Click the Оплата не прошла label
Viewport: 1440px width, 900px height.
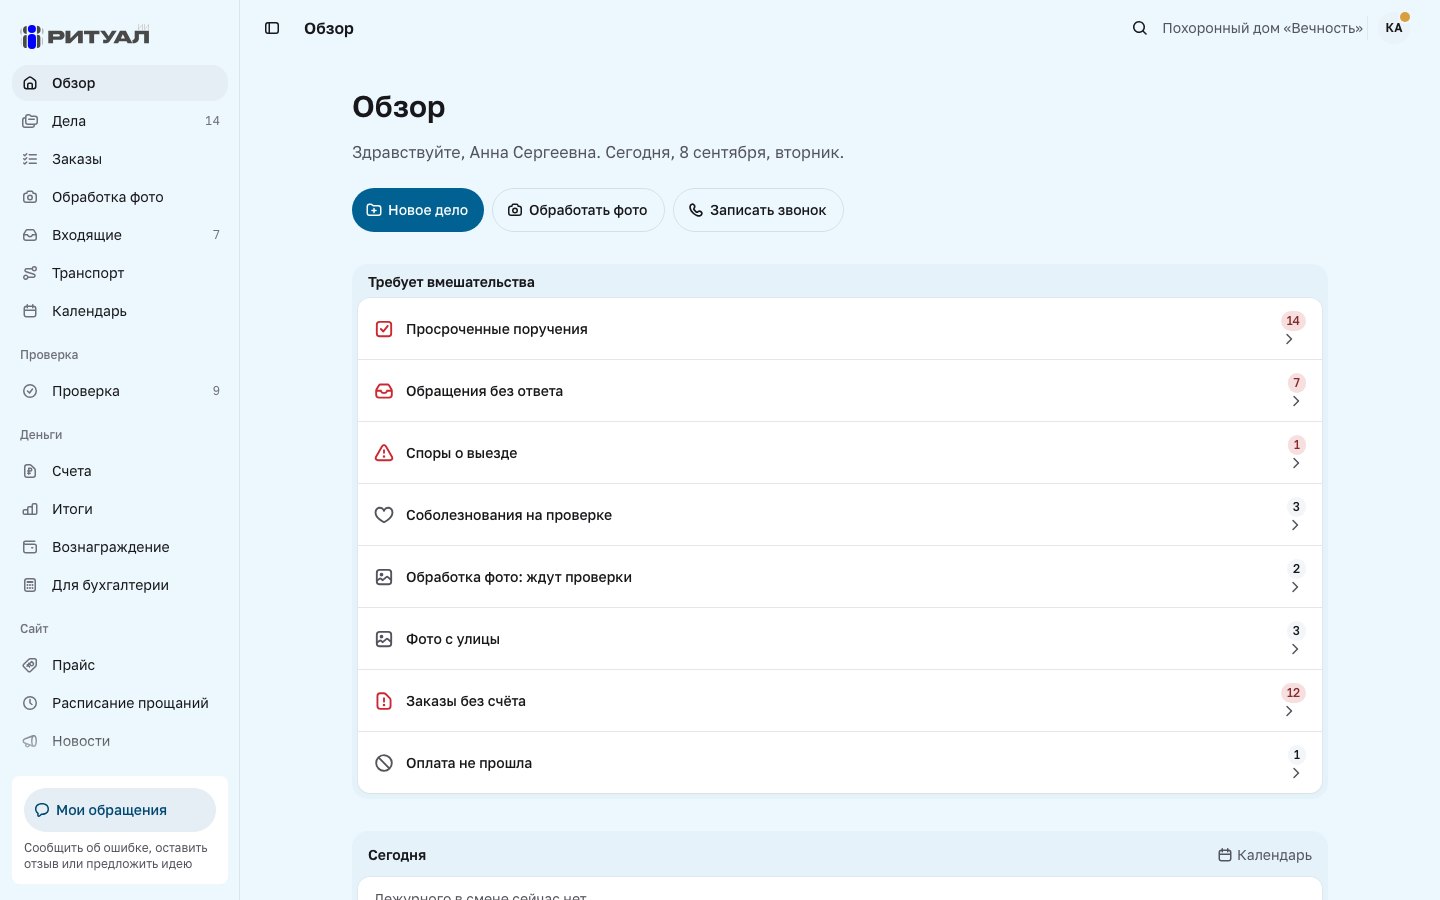469,763
